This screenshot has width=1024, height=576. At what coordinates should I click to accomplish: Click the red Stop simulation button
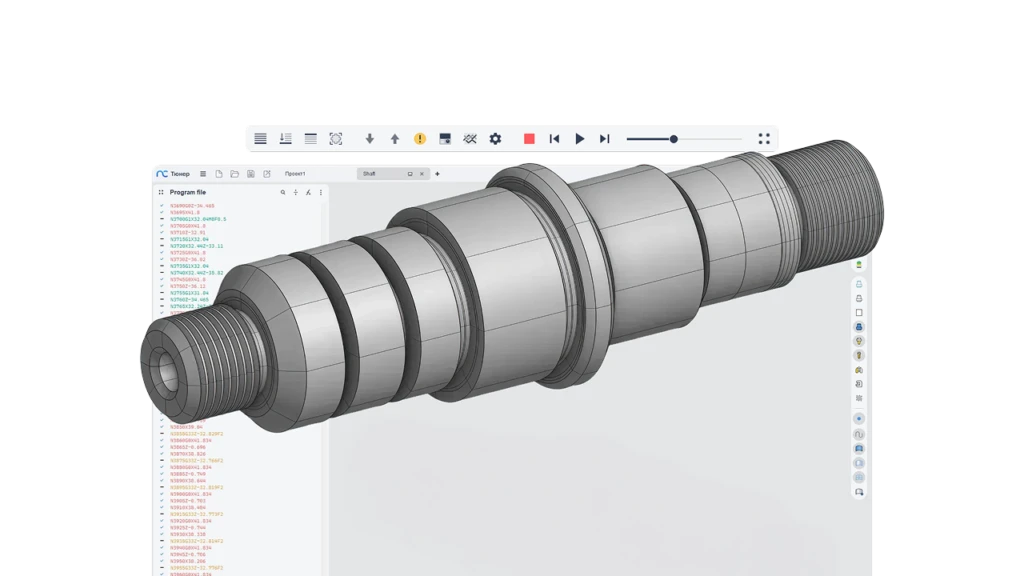[x=529, y=139]
